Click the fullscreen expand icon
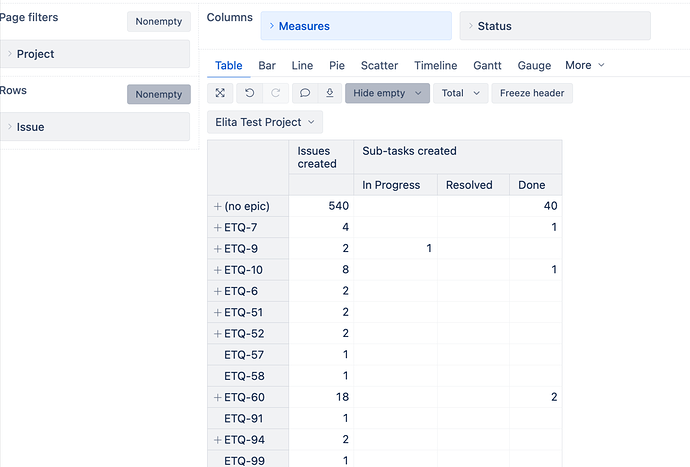Screen dimensions: 690x467 (x=220, y=93)
